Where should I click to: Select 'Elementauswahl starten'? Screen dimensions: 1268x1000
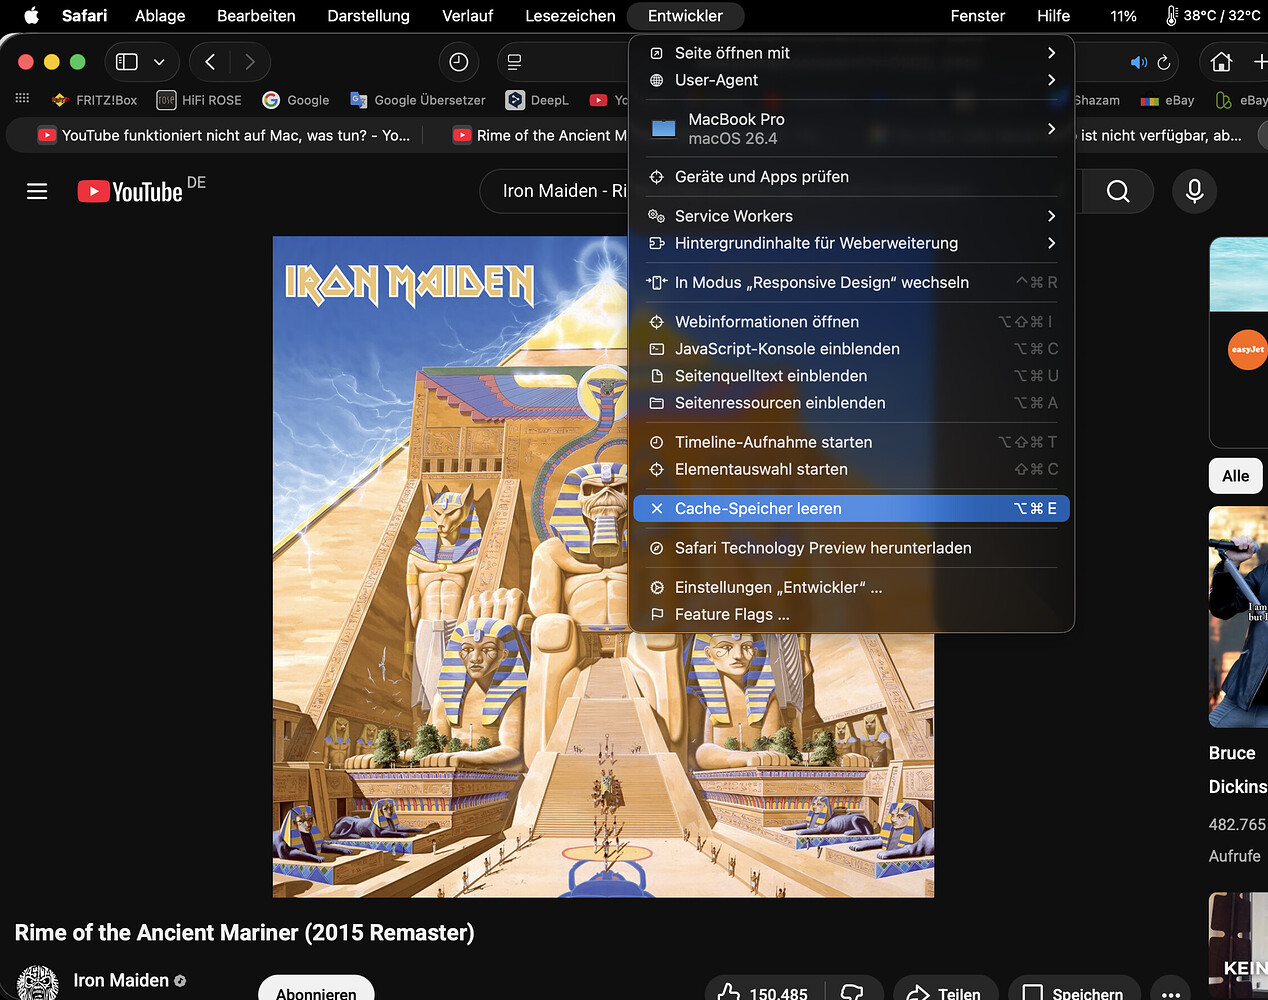pyautogui.click(x=851, y=469)
